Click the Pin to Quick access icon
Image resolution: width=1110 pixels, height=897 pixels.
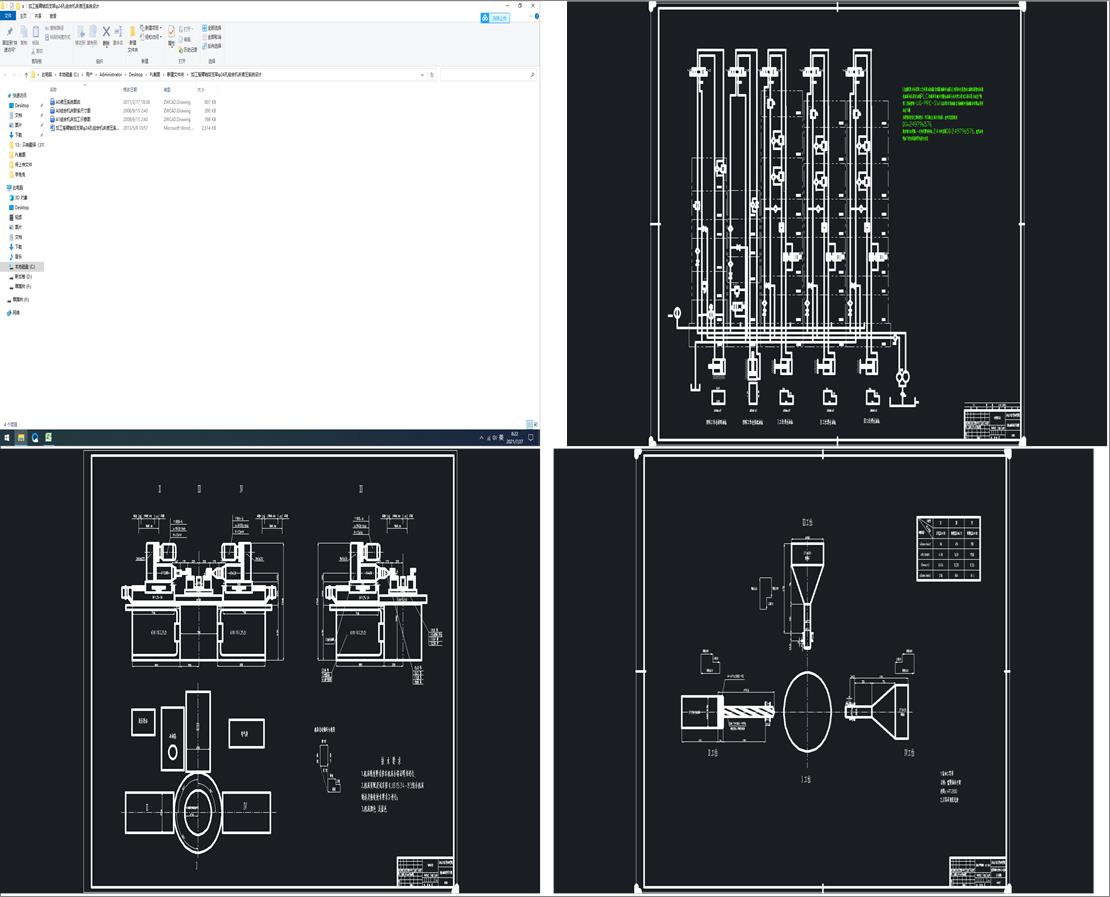(x=9, y=32)
